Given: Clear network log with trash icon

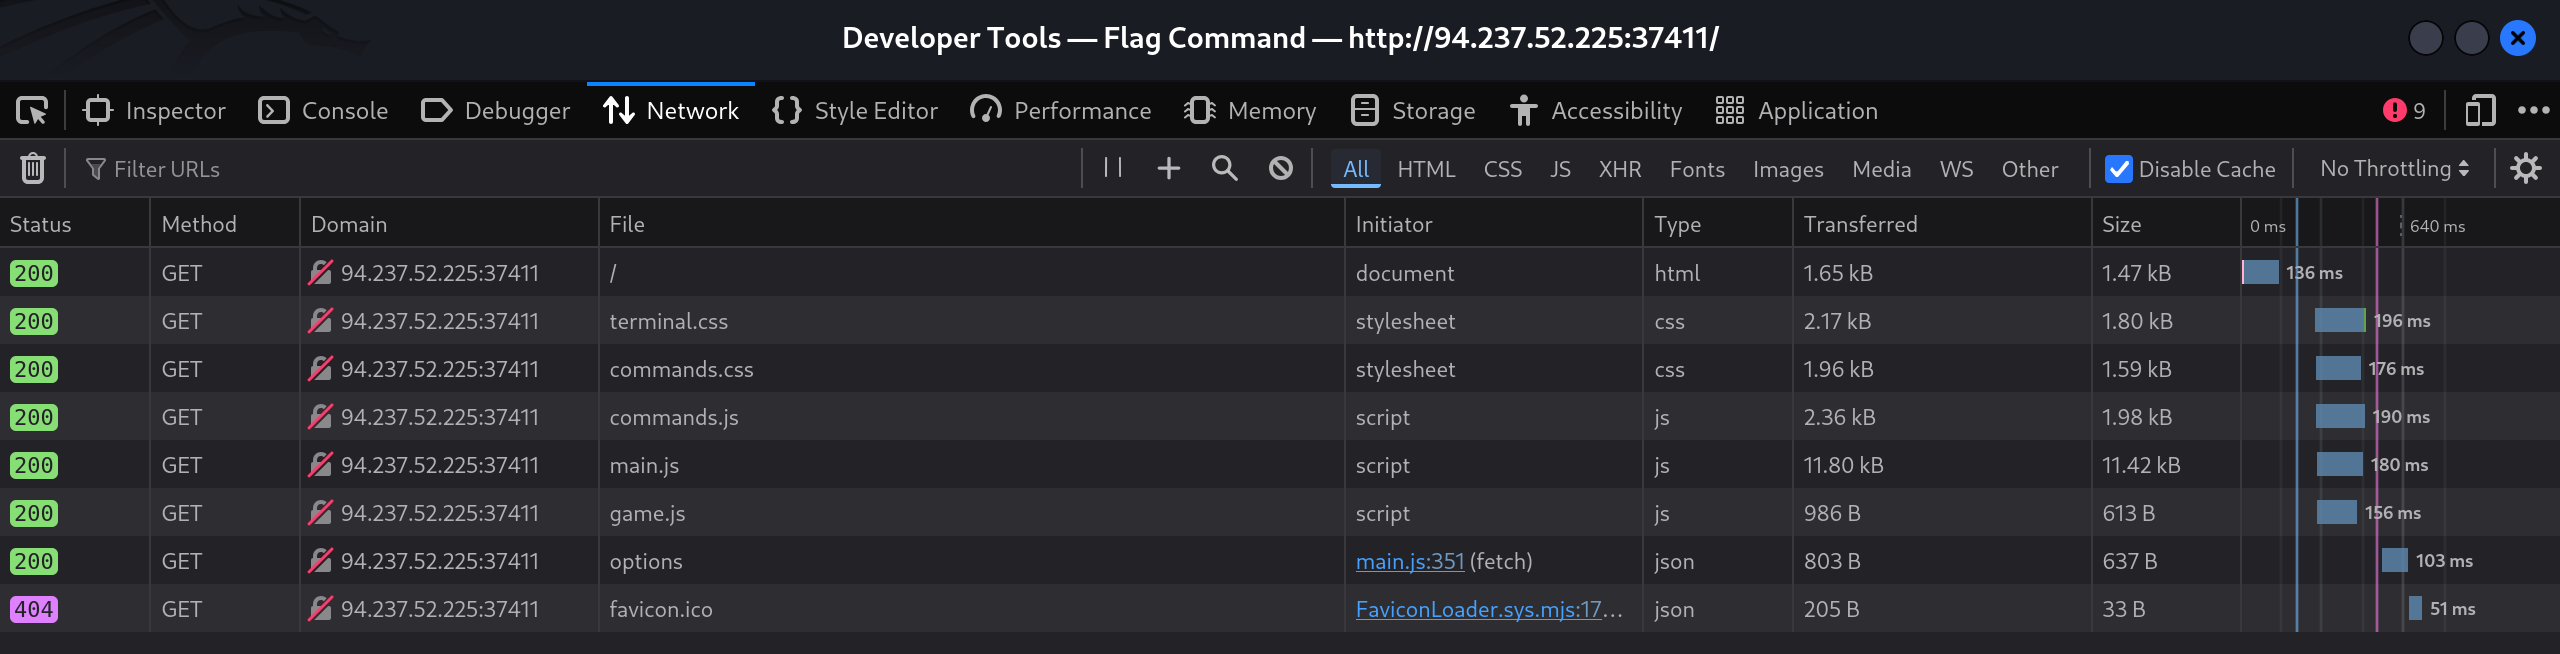Looking at the screenshot, I should pyautogui.click(x=33, y=168).
